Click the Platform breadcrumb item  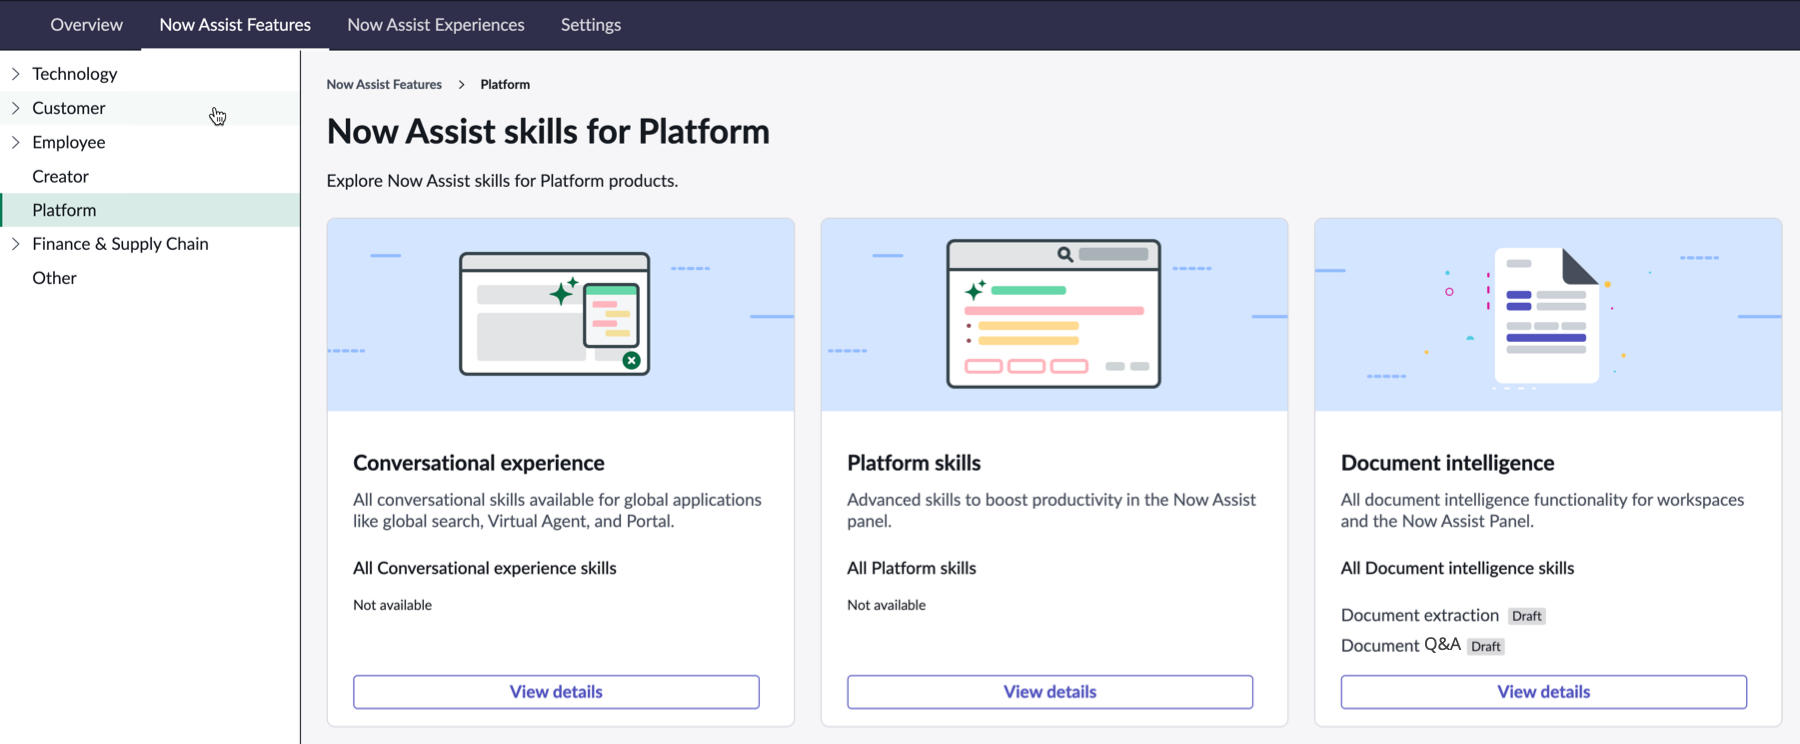505,85
